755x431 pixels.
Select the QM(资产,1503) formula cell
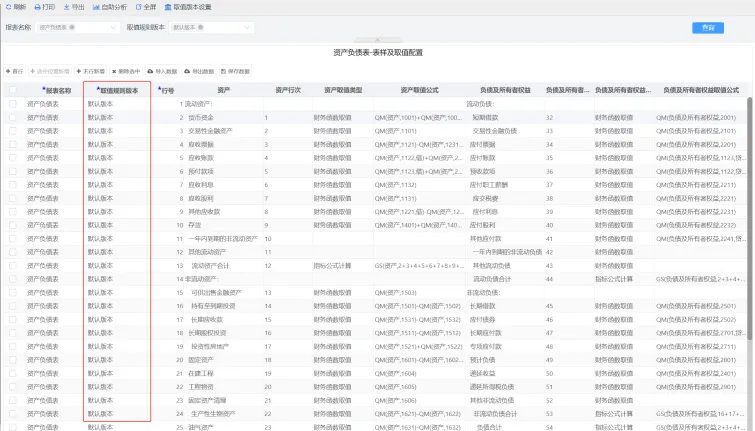coord(395,292)
